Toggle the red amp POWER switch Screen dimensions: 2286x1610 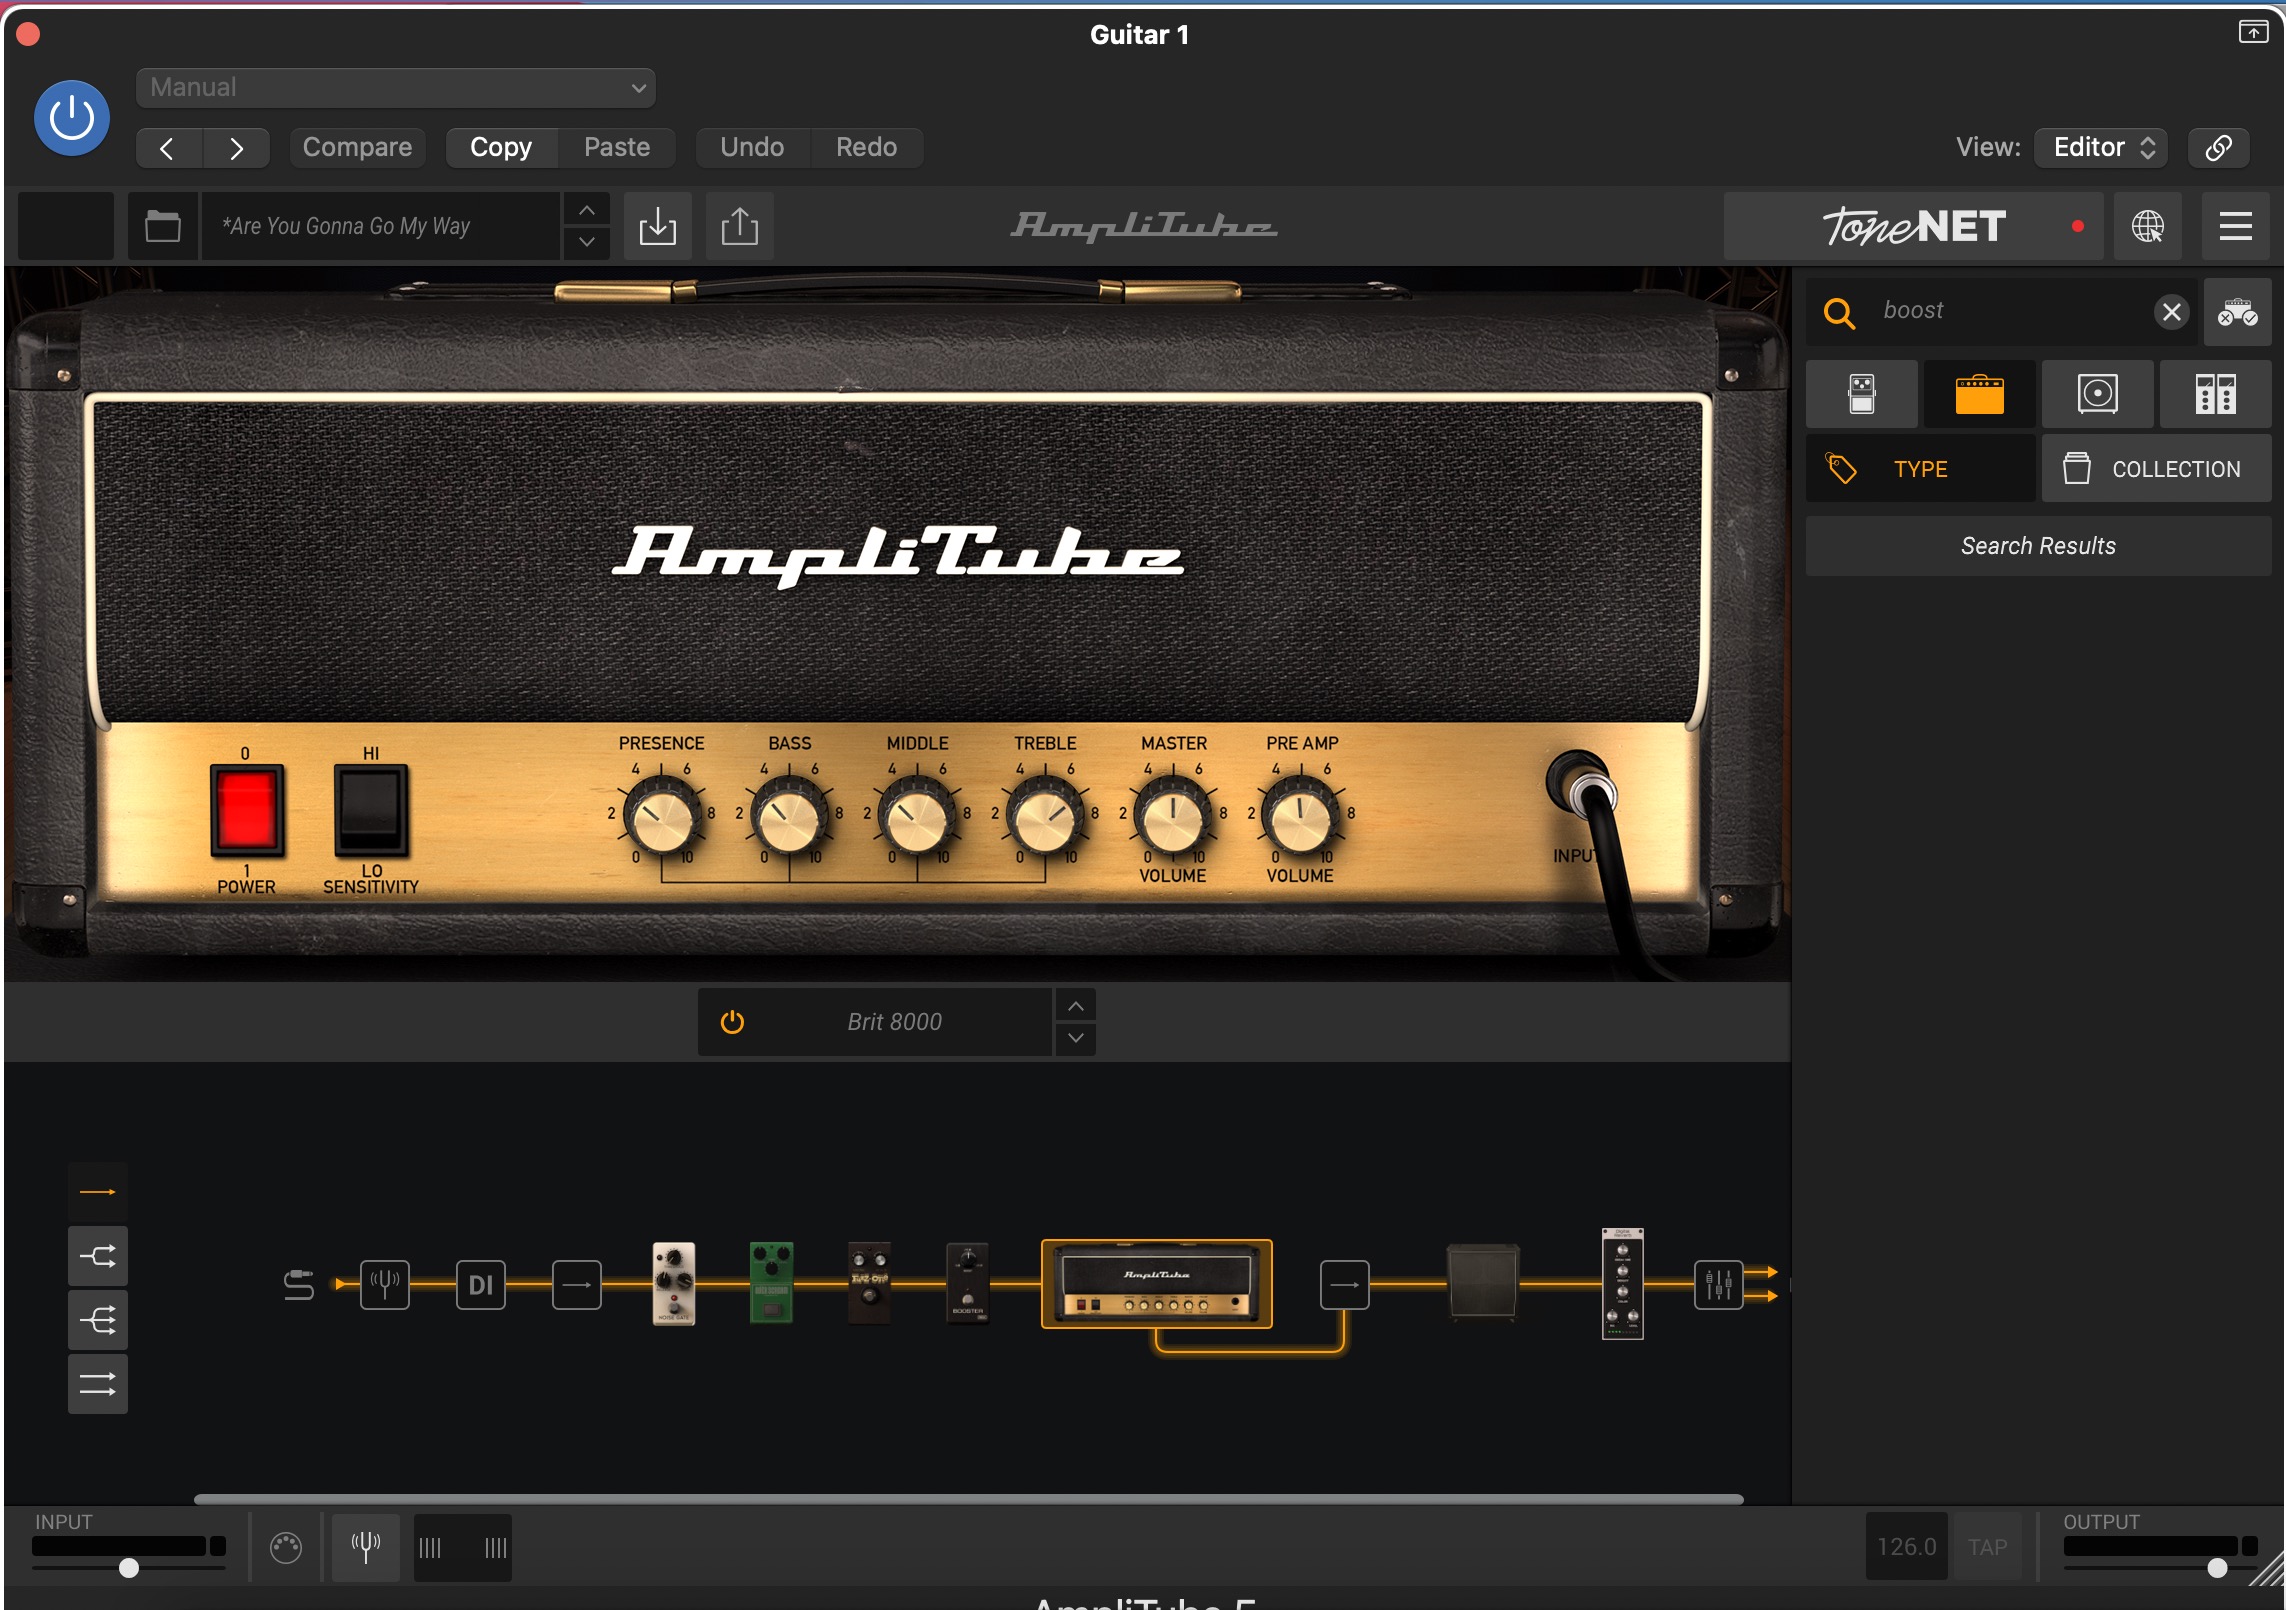[x=246, y=811]
